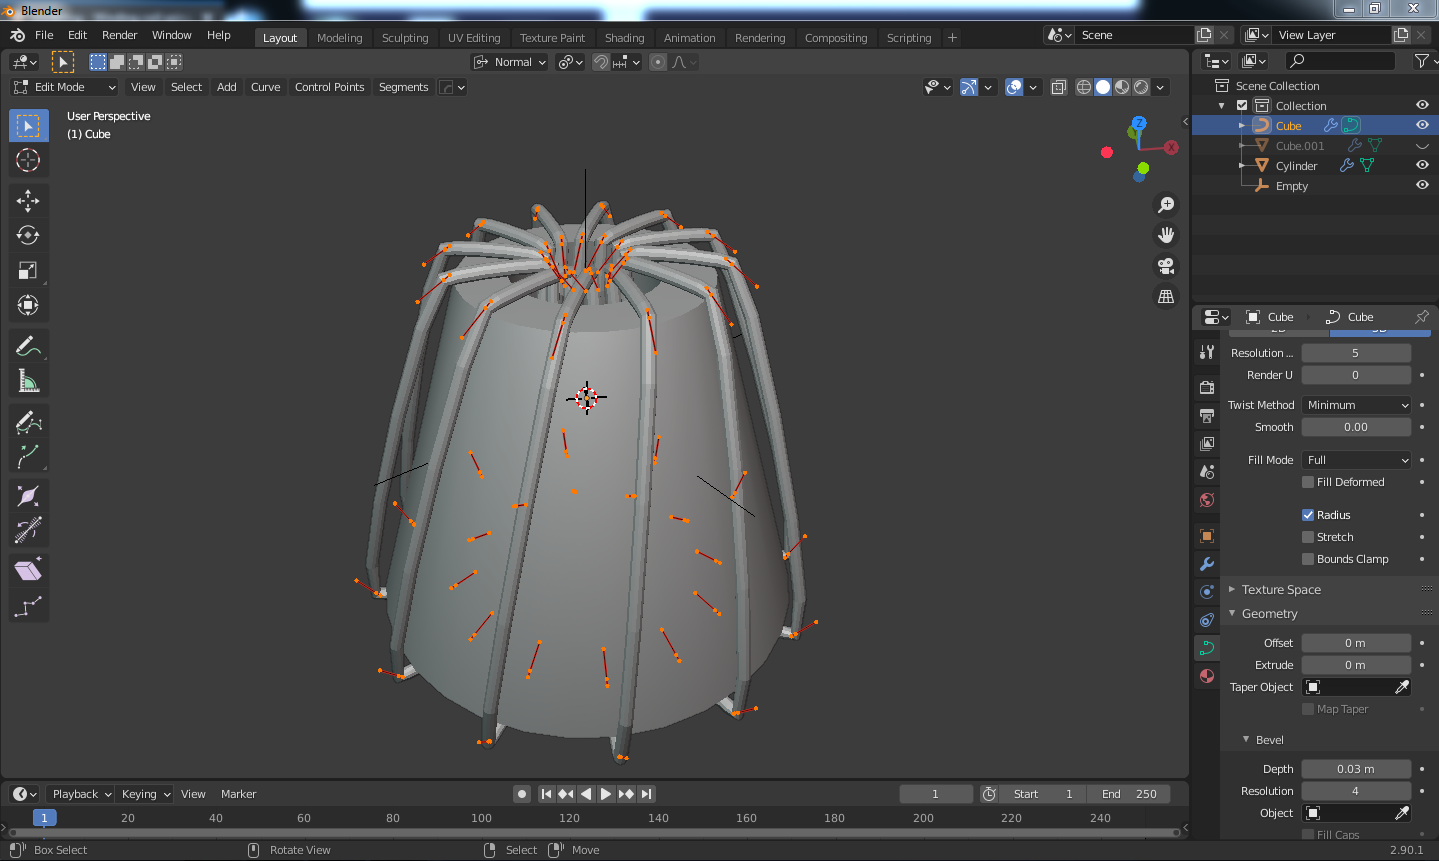Select the Cursor tool in the toolbar
The width and height of the screenshot is (1439, 861).
point(28,160)
